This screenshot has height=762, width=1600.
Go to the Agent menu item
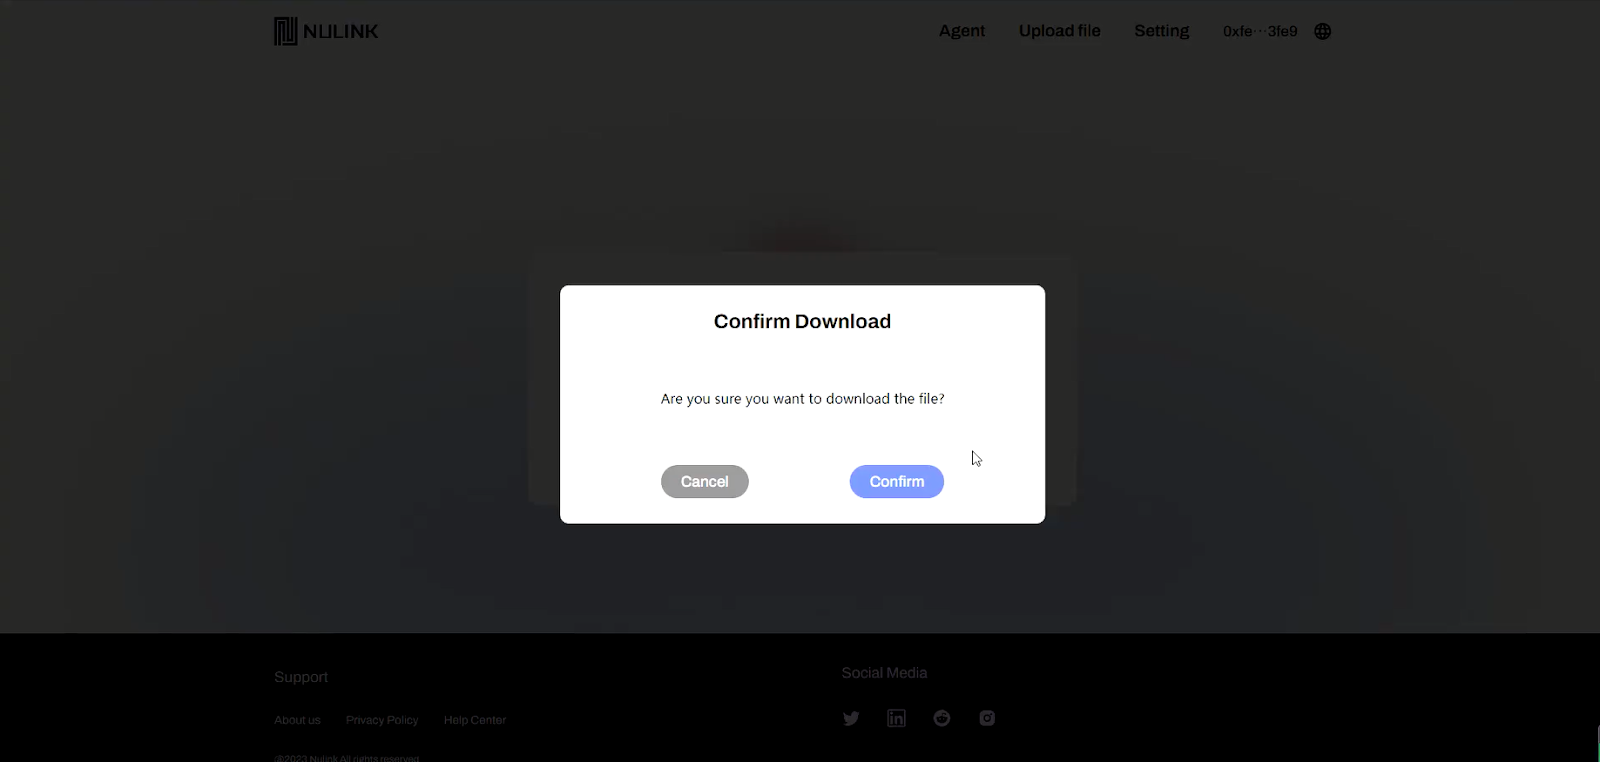click(x=962, y=31)
